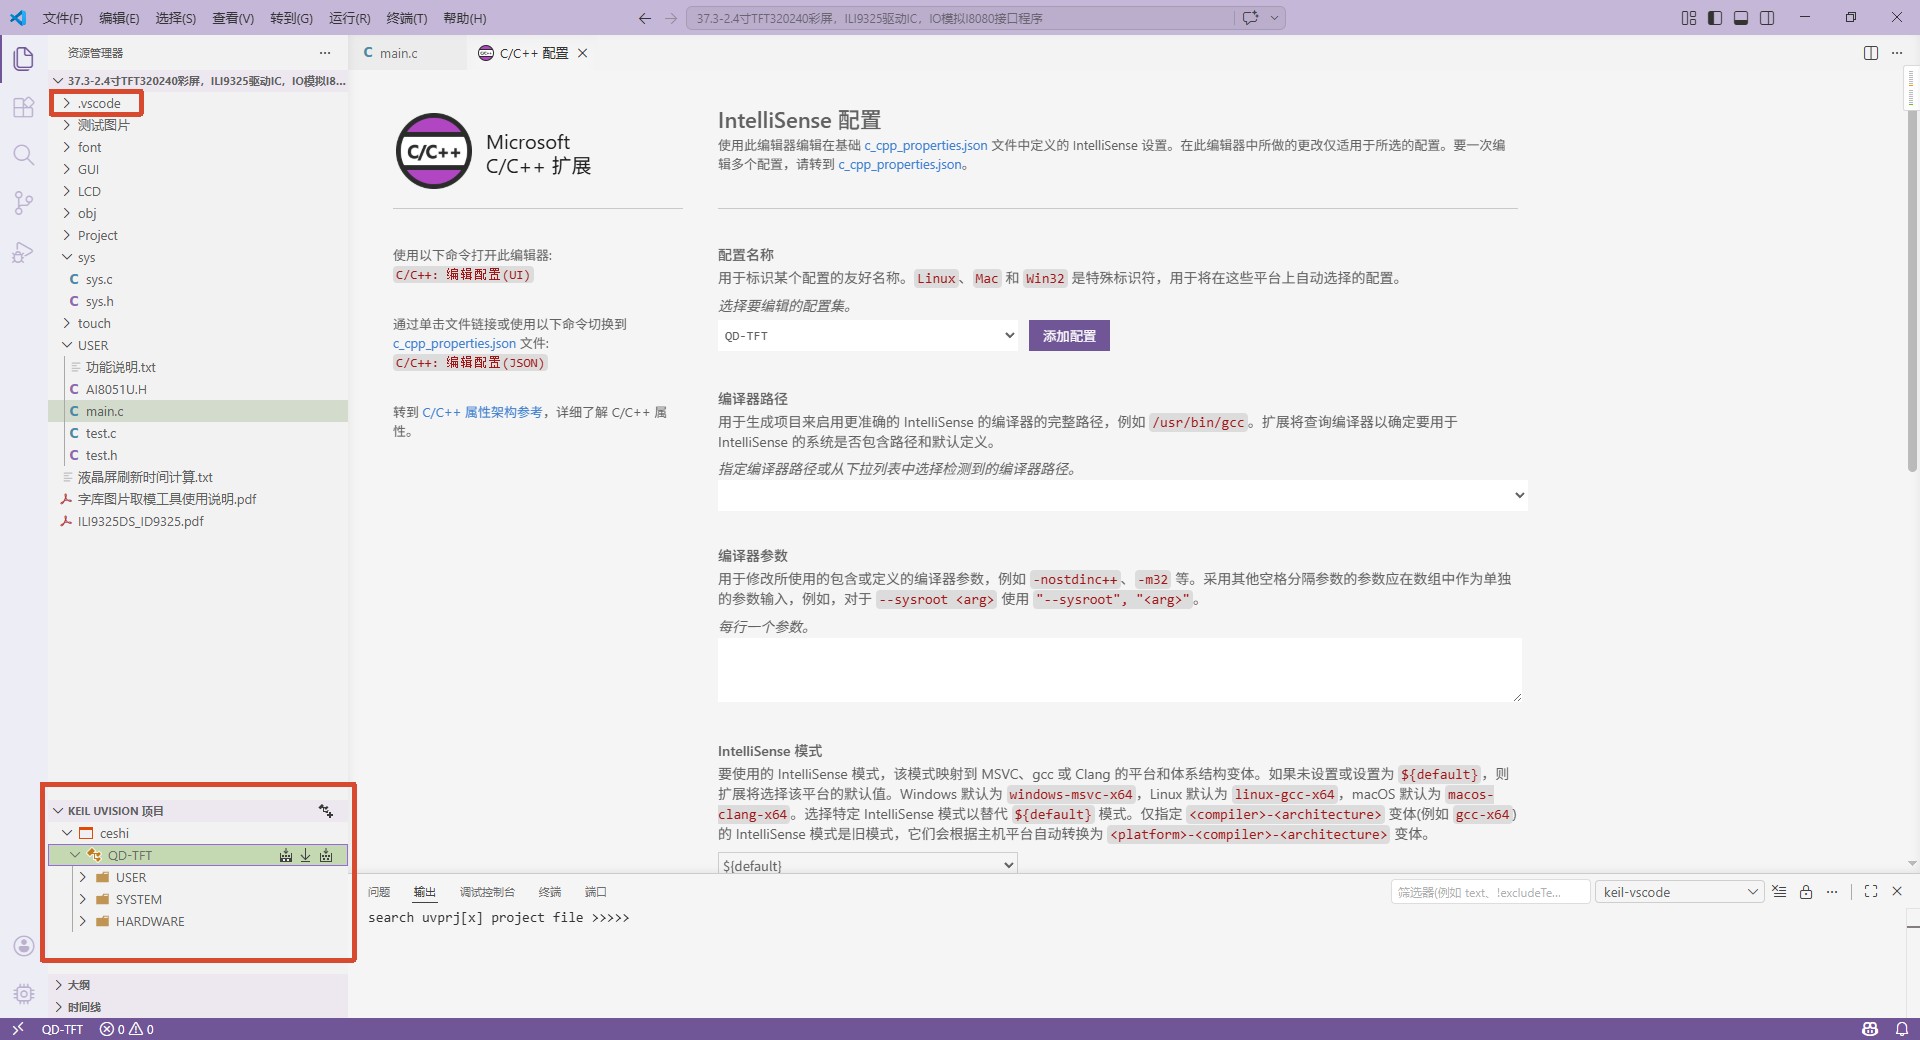Click the command center search box

click(960, 18)
